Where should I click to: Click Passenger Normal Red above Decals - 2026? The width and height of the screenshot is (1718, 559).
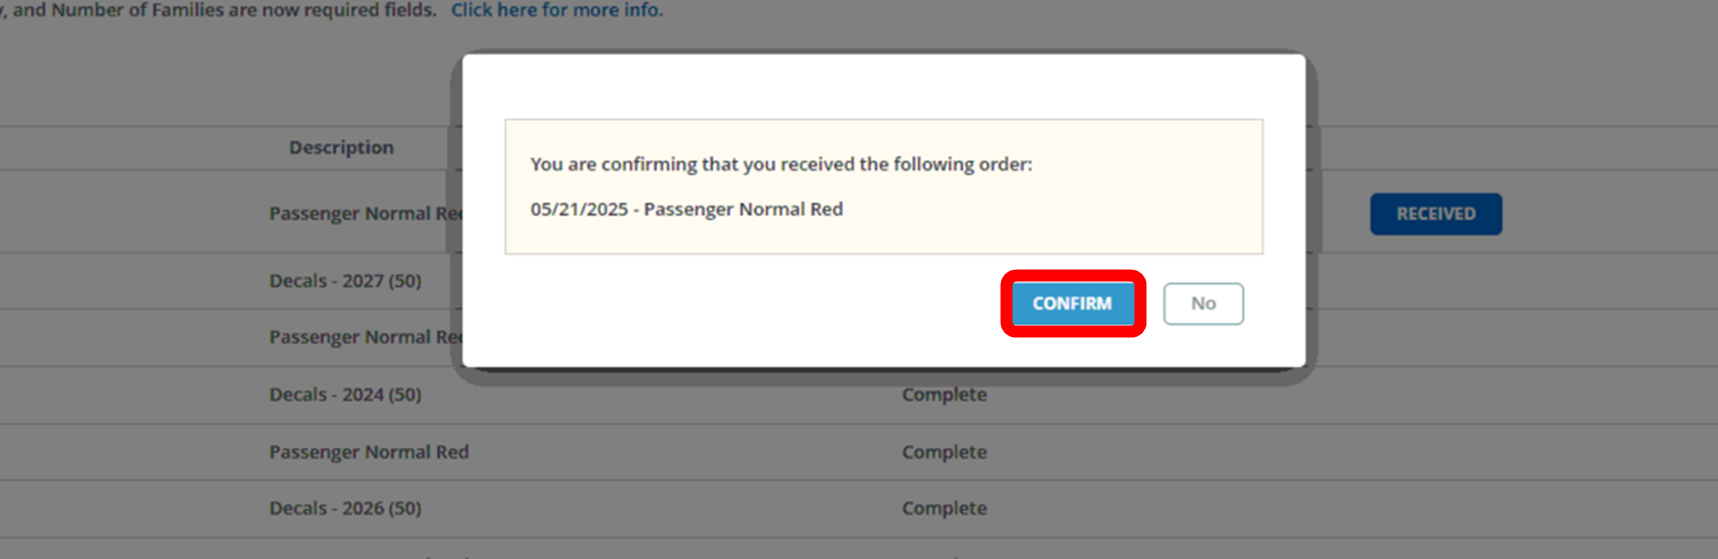pyautogui.click(x=368, y=452)
